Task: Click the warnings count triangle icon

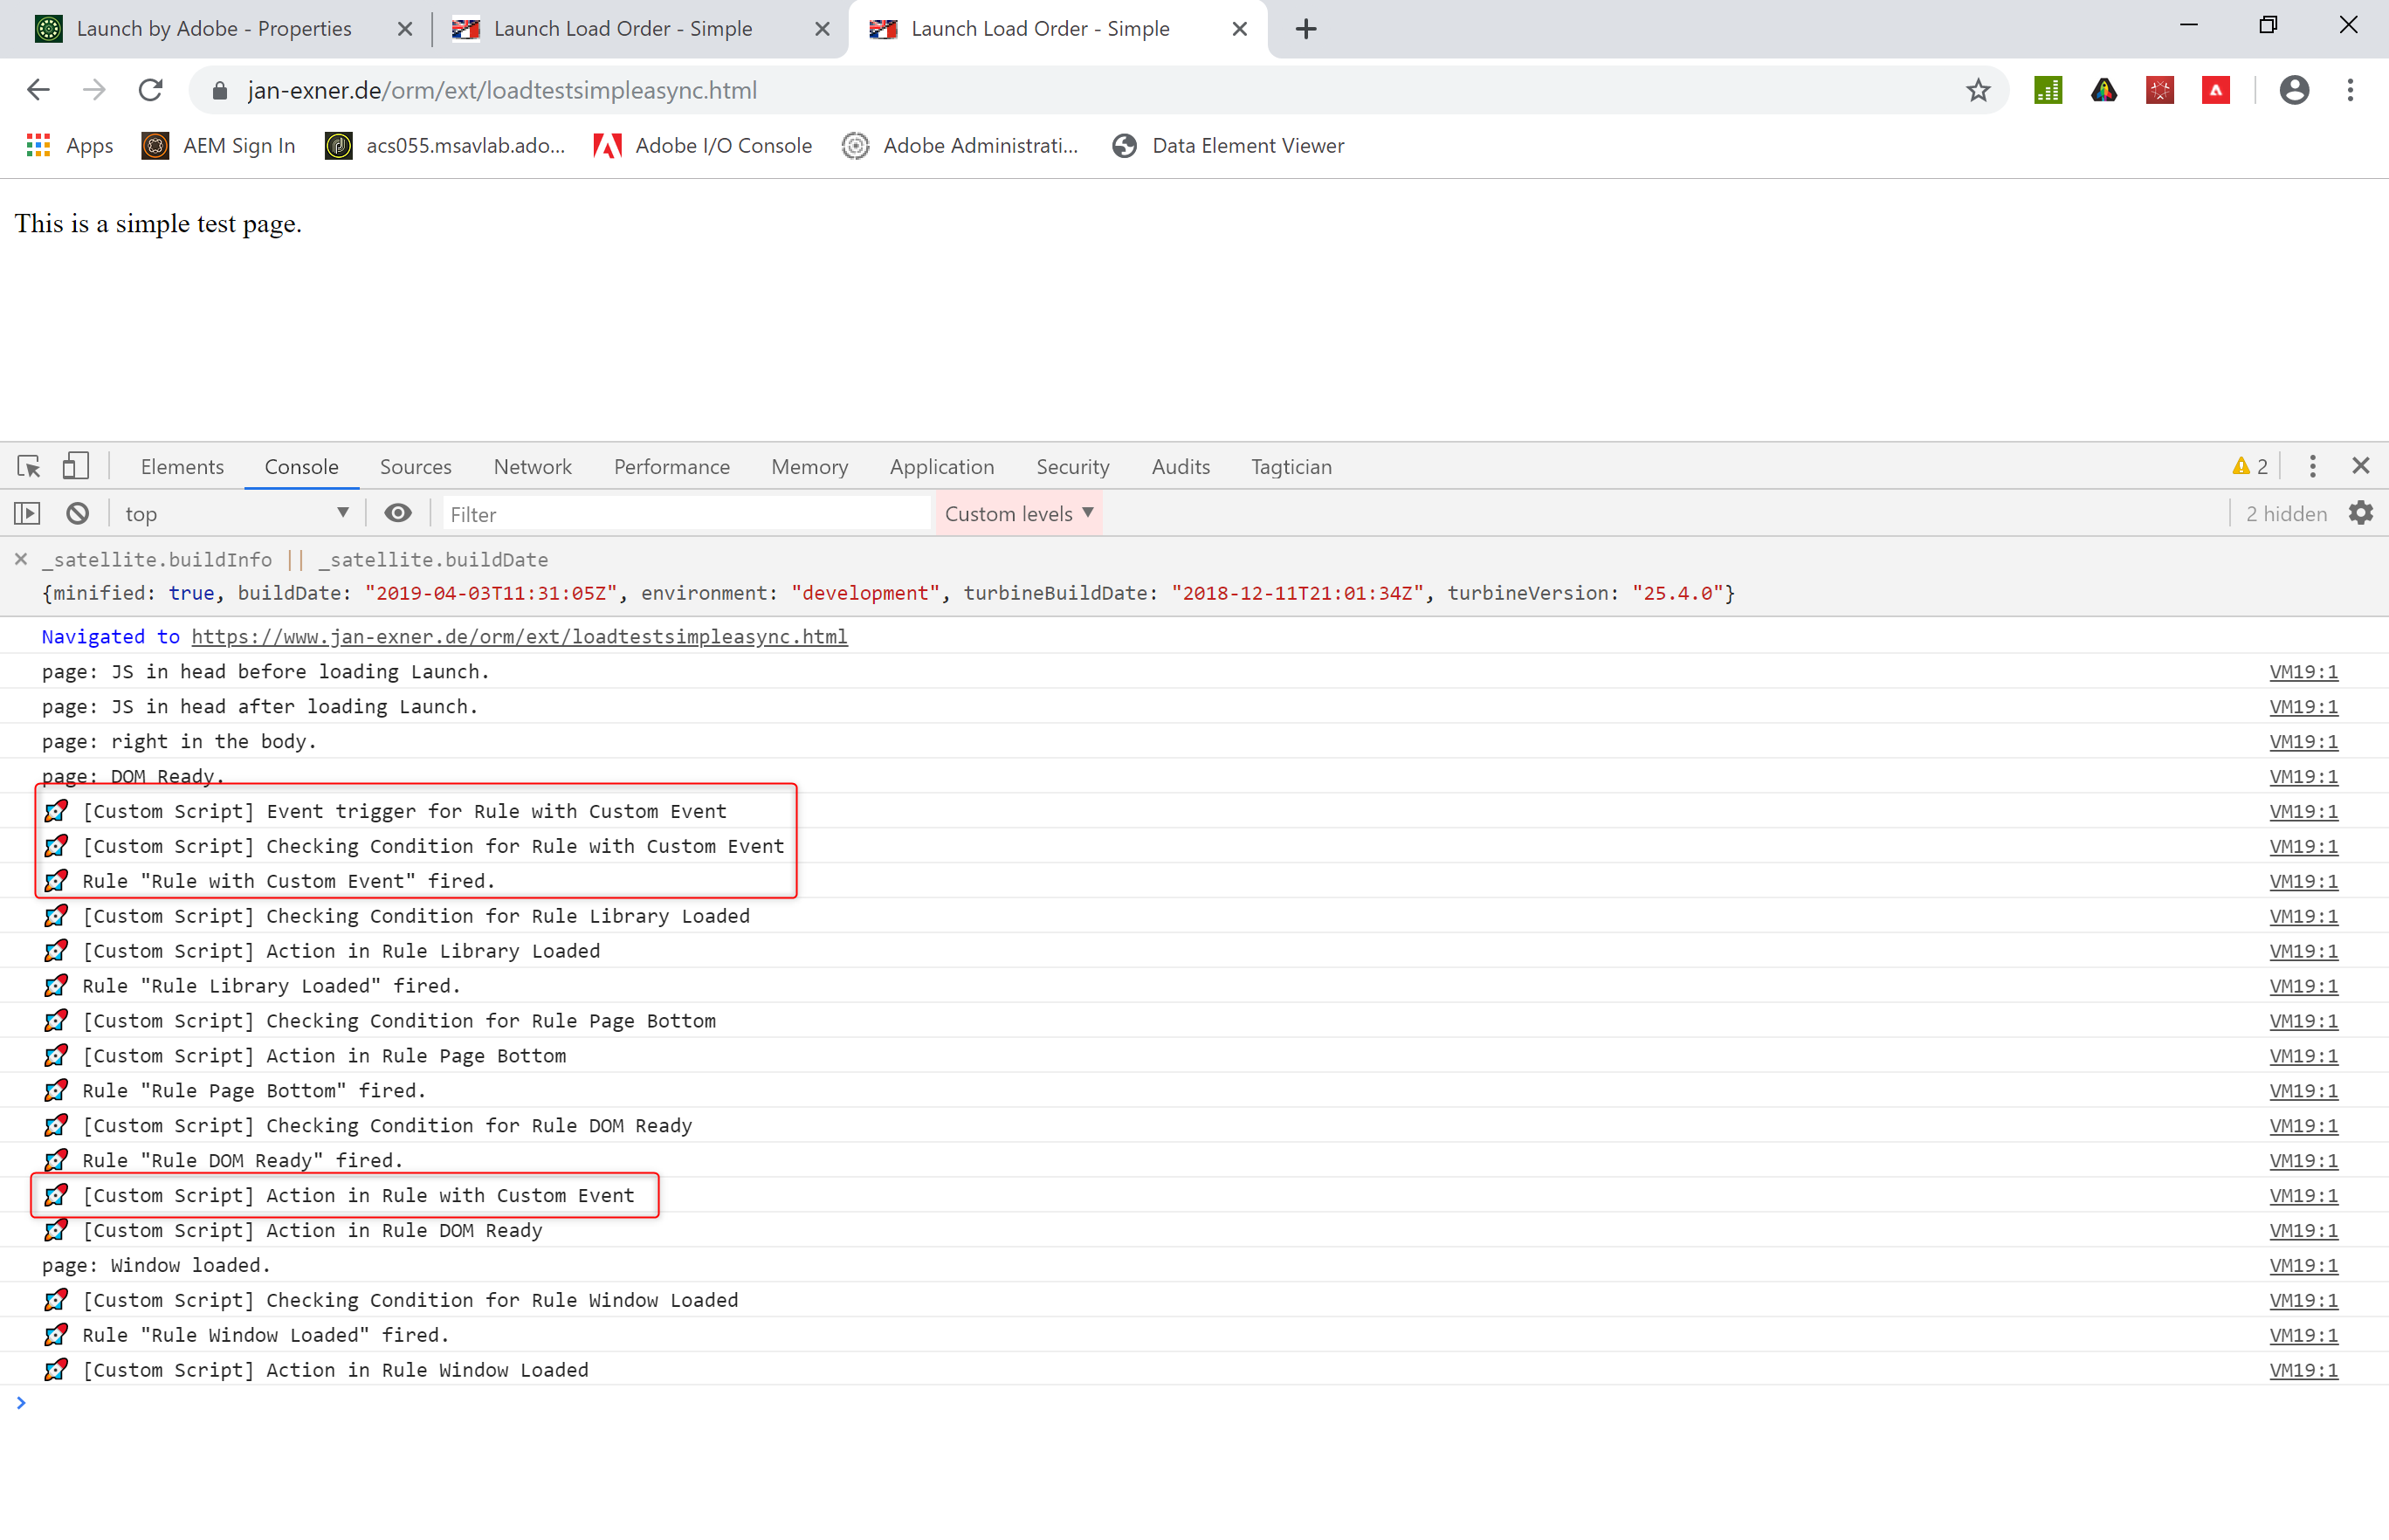Action: click(2240, 466)
